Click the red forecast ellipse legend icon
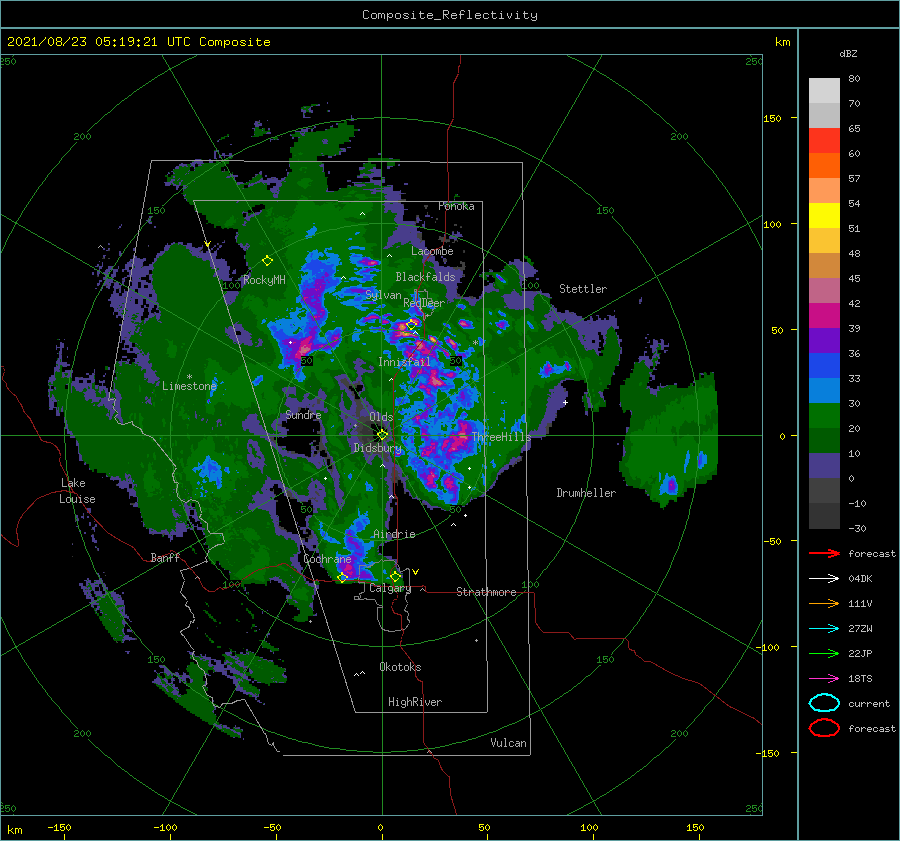This screenshot has width=900, height=841. [x=824, y=728]
